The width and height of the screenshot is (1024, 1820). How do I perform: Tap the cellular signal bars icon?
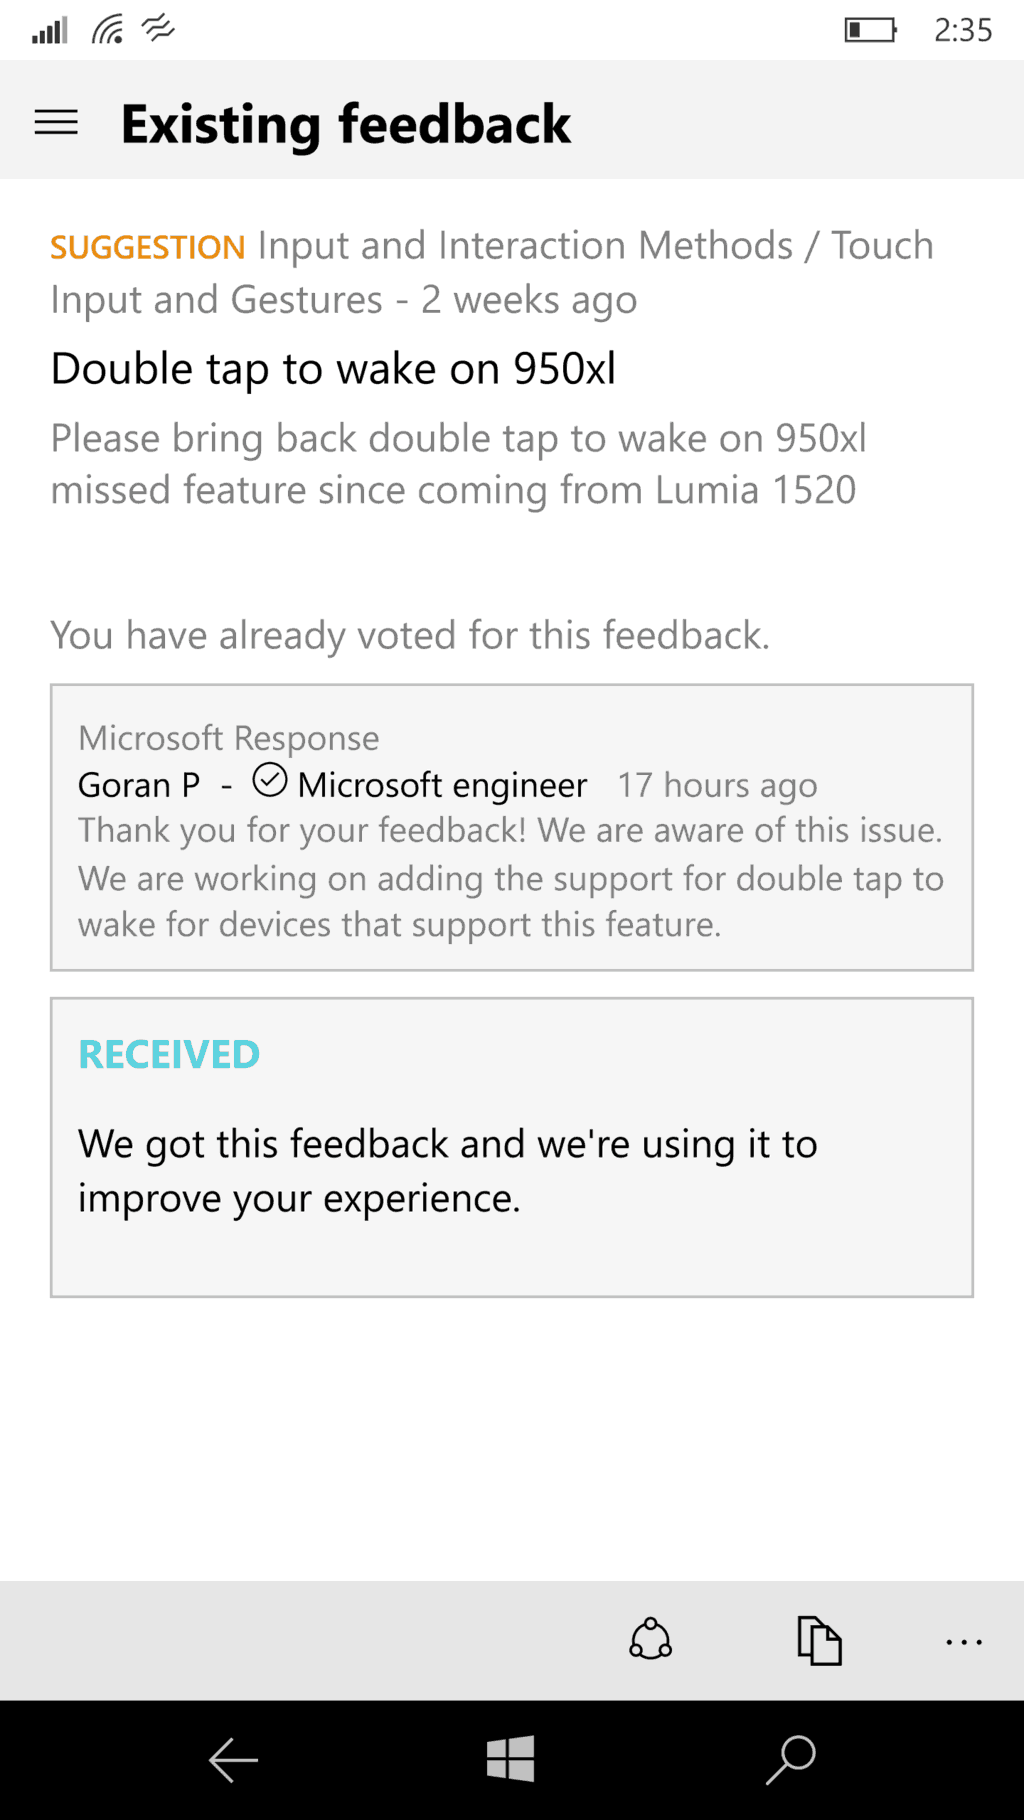tap(49, 30)
